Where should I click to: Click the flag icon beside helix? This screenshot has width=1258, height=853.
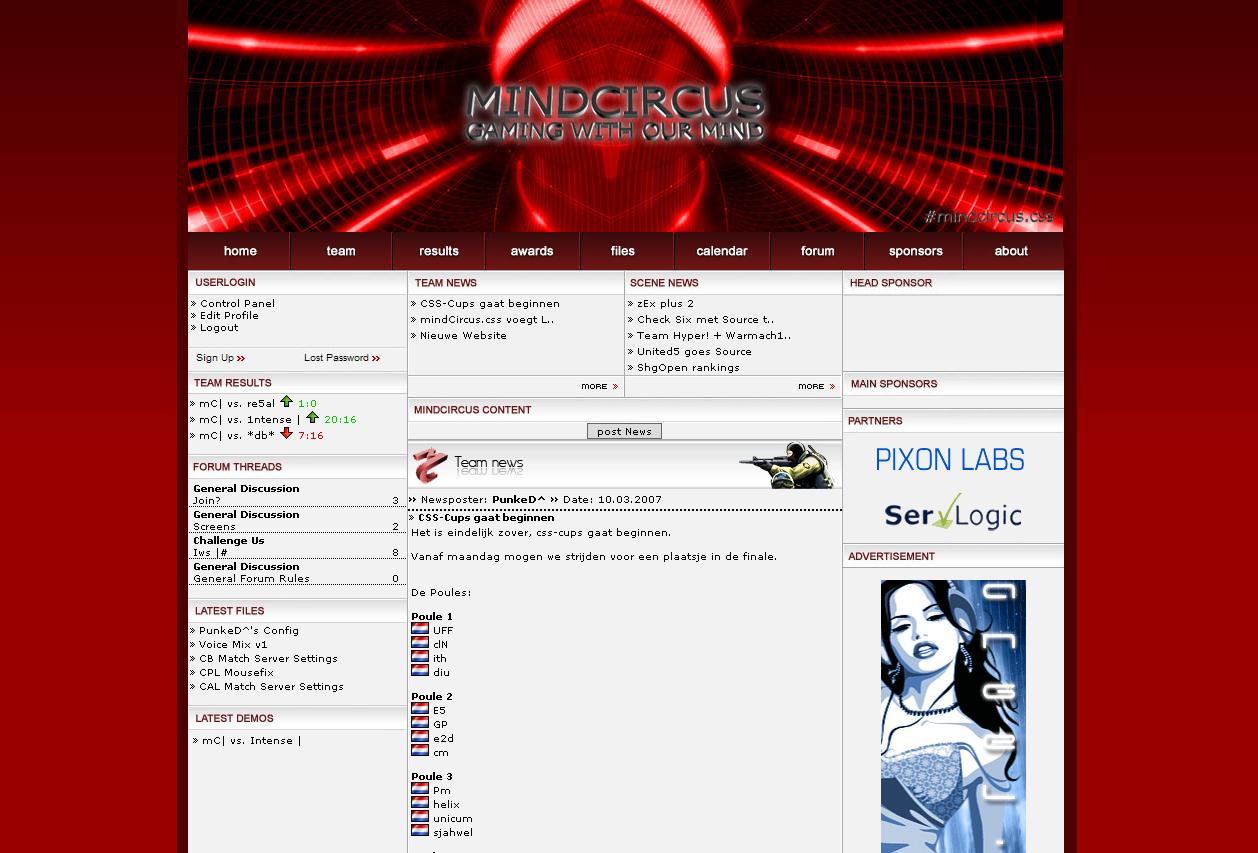coord(420,803)
